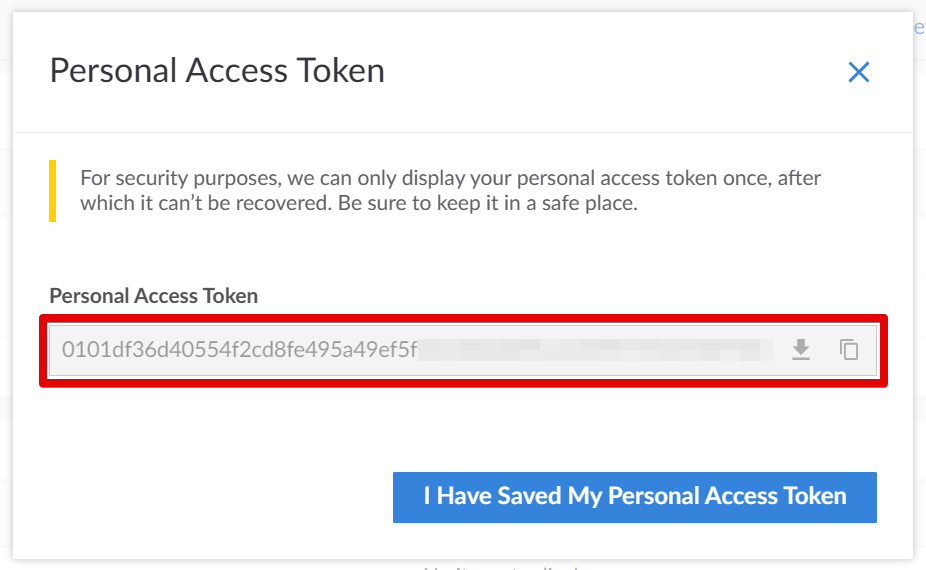Close the Personal Access Token dialog
Viewport: 926px width, 570px height.
[858, 72]
